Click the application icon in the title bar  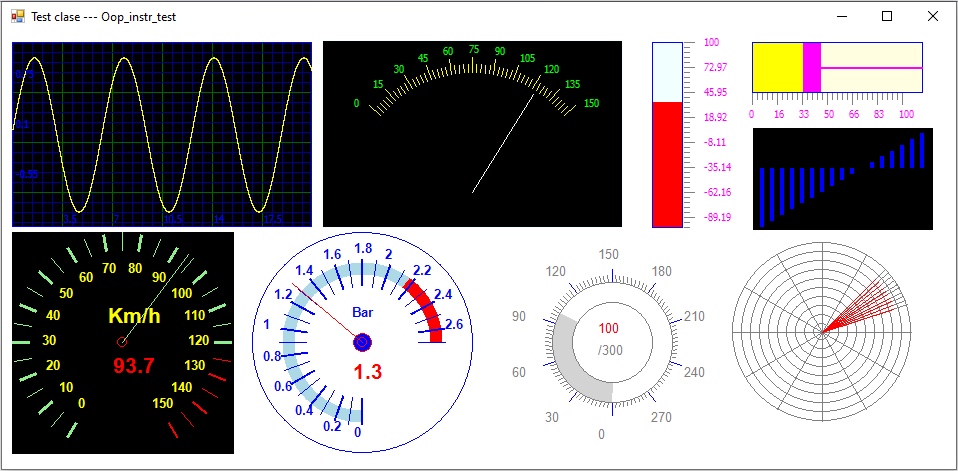[x=17, y=16]
